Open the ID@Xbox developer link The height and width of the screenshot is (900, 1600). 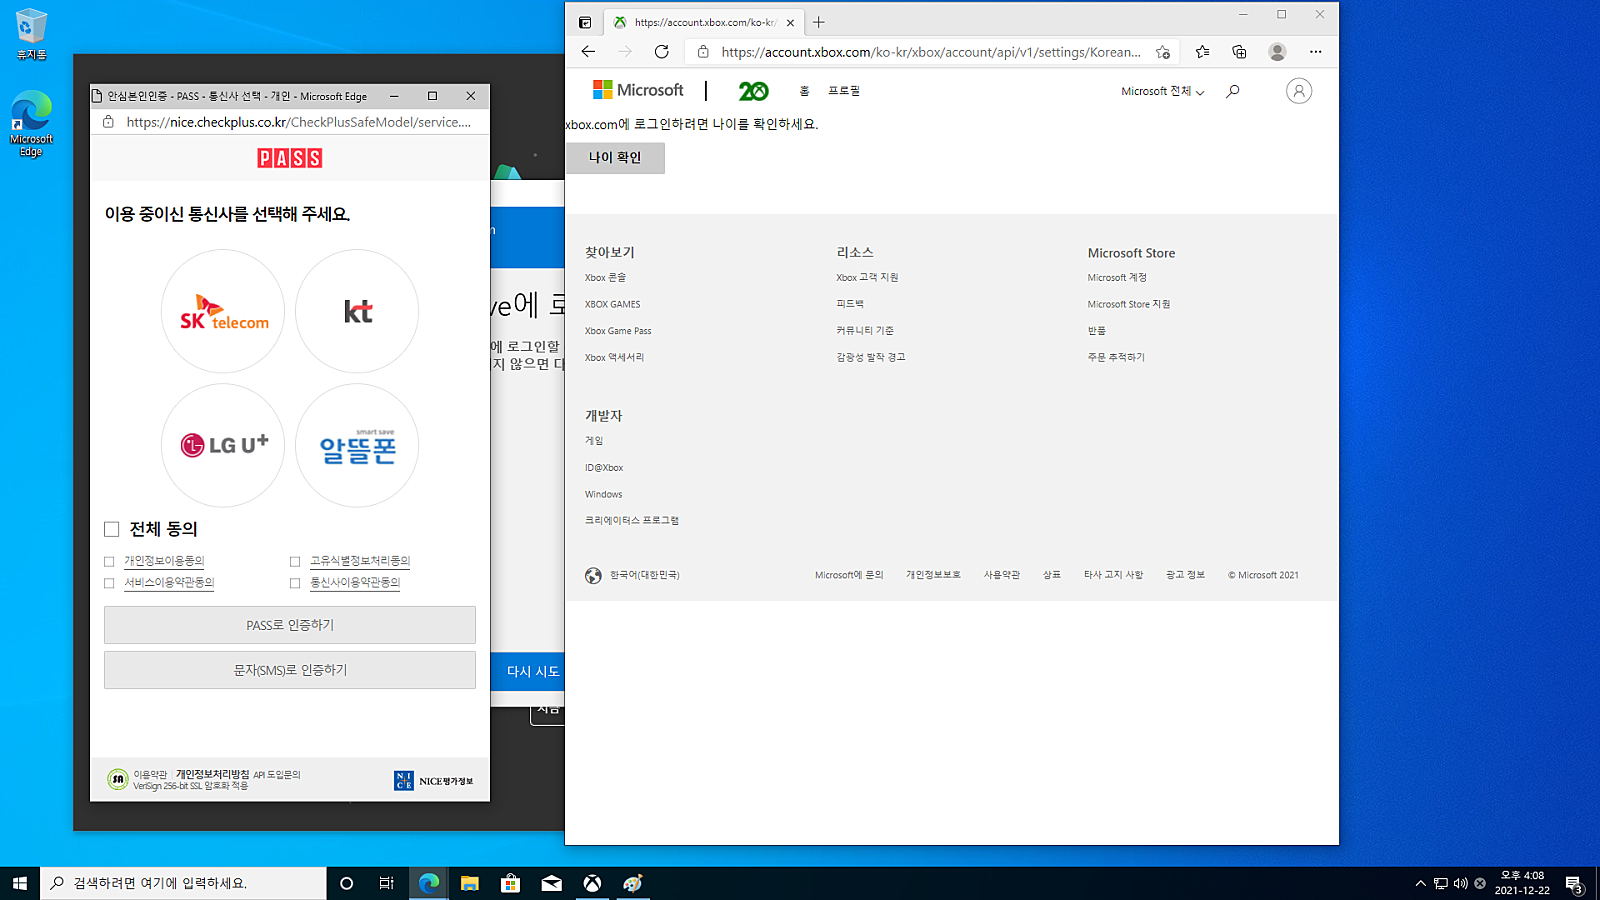[x=604, y=468]
